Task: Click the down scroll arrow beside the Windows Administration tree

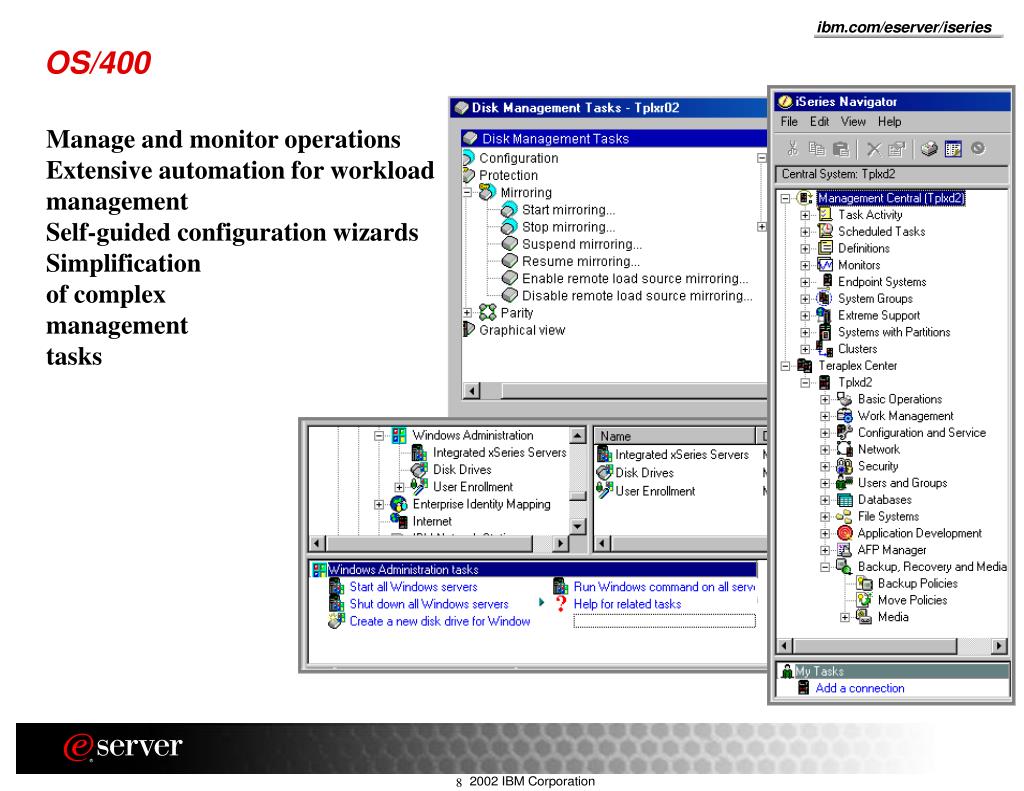Action: pos(577,526)
